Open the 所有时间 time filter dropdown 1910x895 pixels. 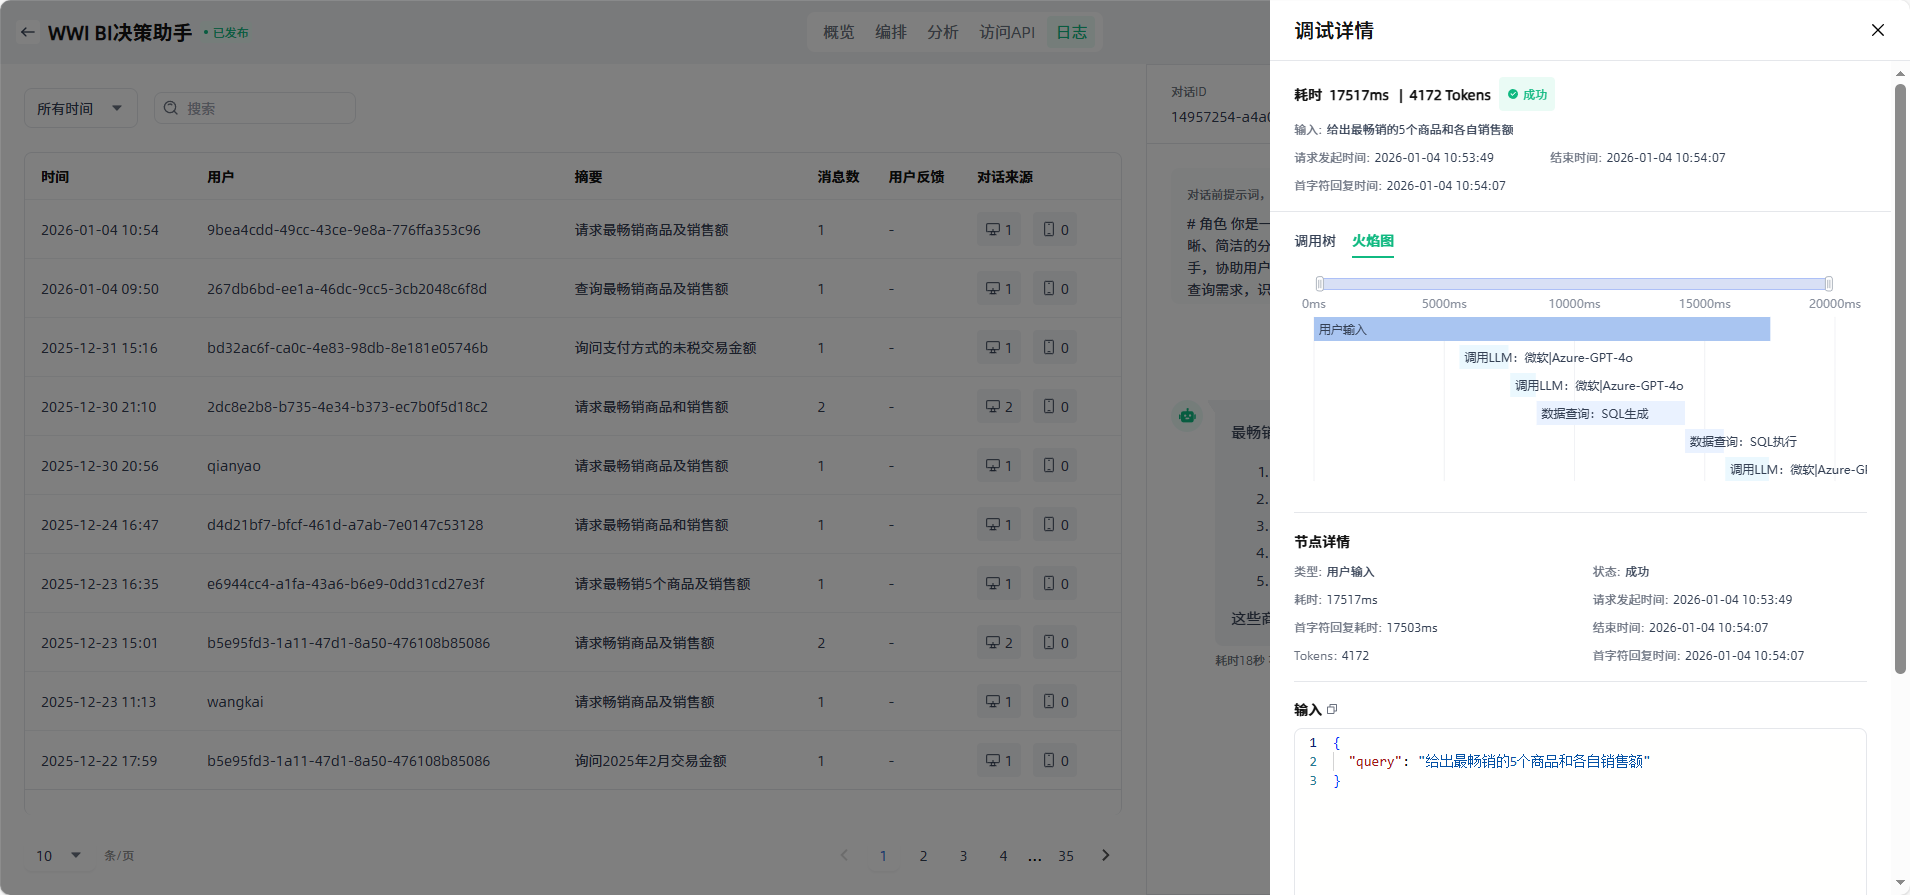pyautogui.click(x=79, y=108)
